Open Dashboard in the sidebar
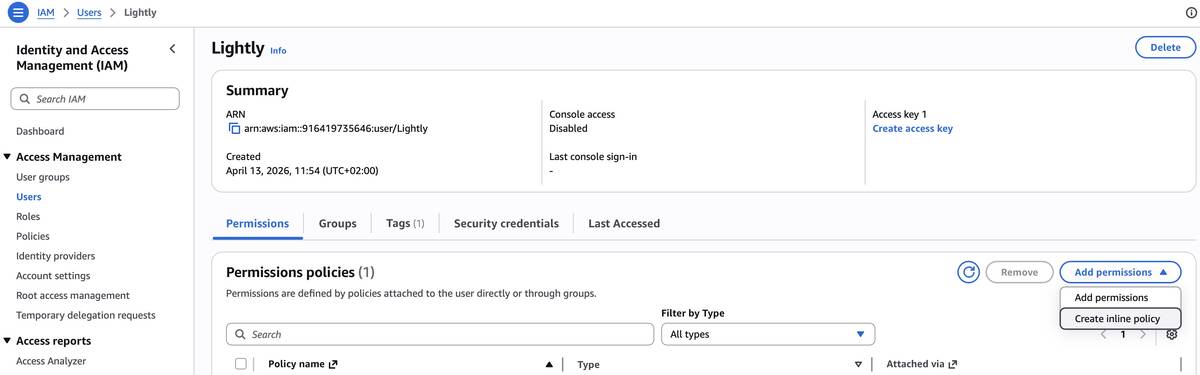 click(x=40, y=131)
